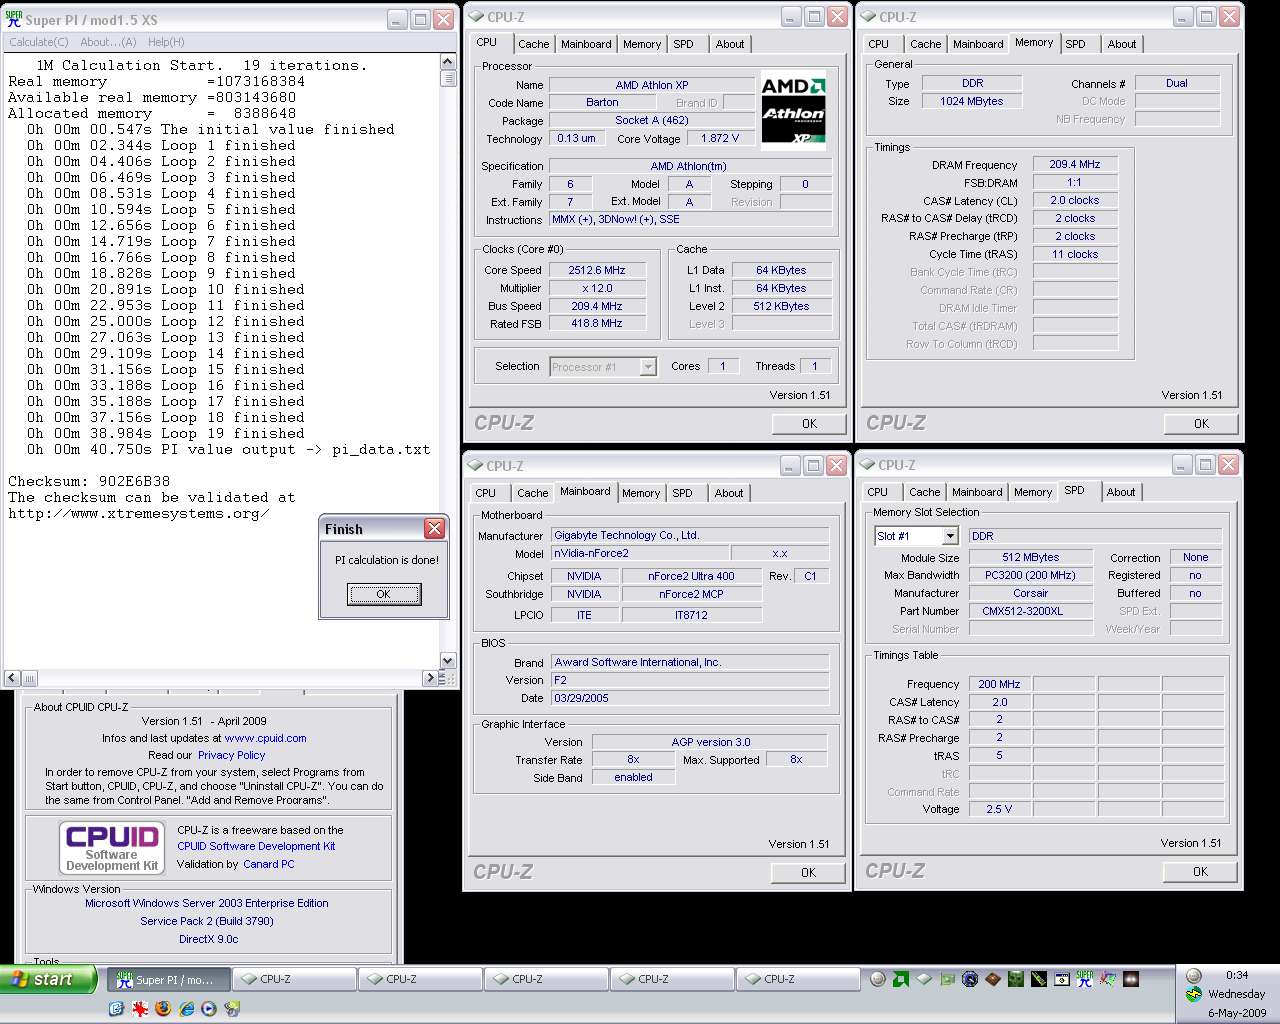Screen dimensions: 1280x1024
Task: Open the About...(A) menu in Super PI
Action: 108,42
